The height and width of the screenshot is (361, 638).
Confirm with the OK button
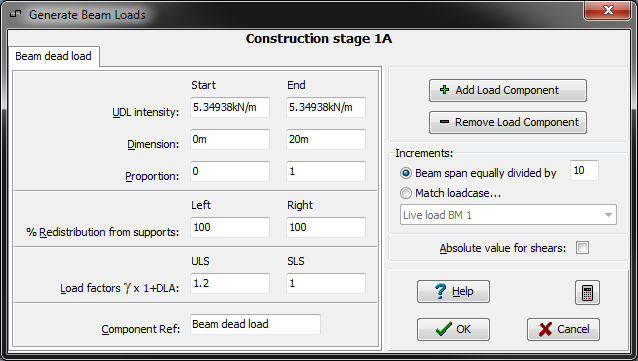453,329
